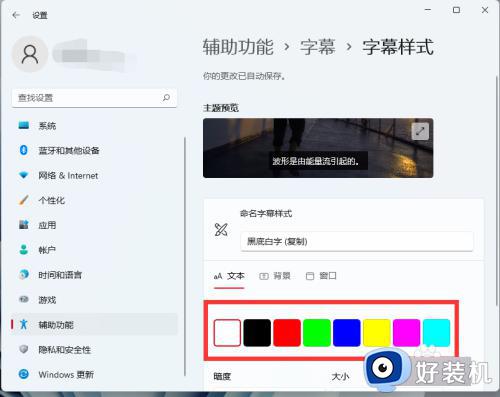Image resolution: width=500 pixels, height=397 pixels.
Task: Select the red text color swatch
Action: tap(287, 333)
